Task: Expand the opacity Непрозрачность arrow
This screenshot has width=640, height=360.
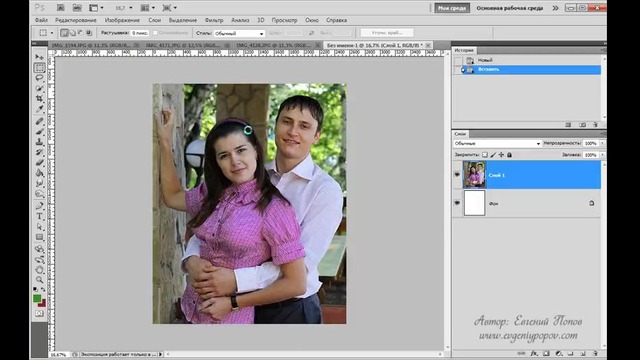Action: tap(602, 143)
